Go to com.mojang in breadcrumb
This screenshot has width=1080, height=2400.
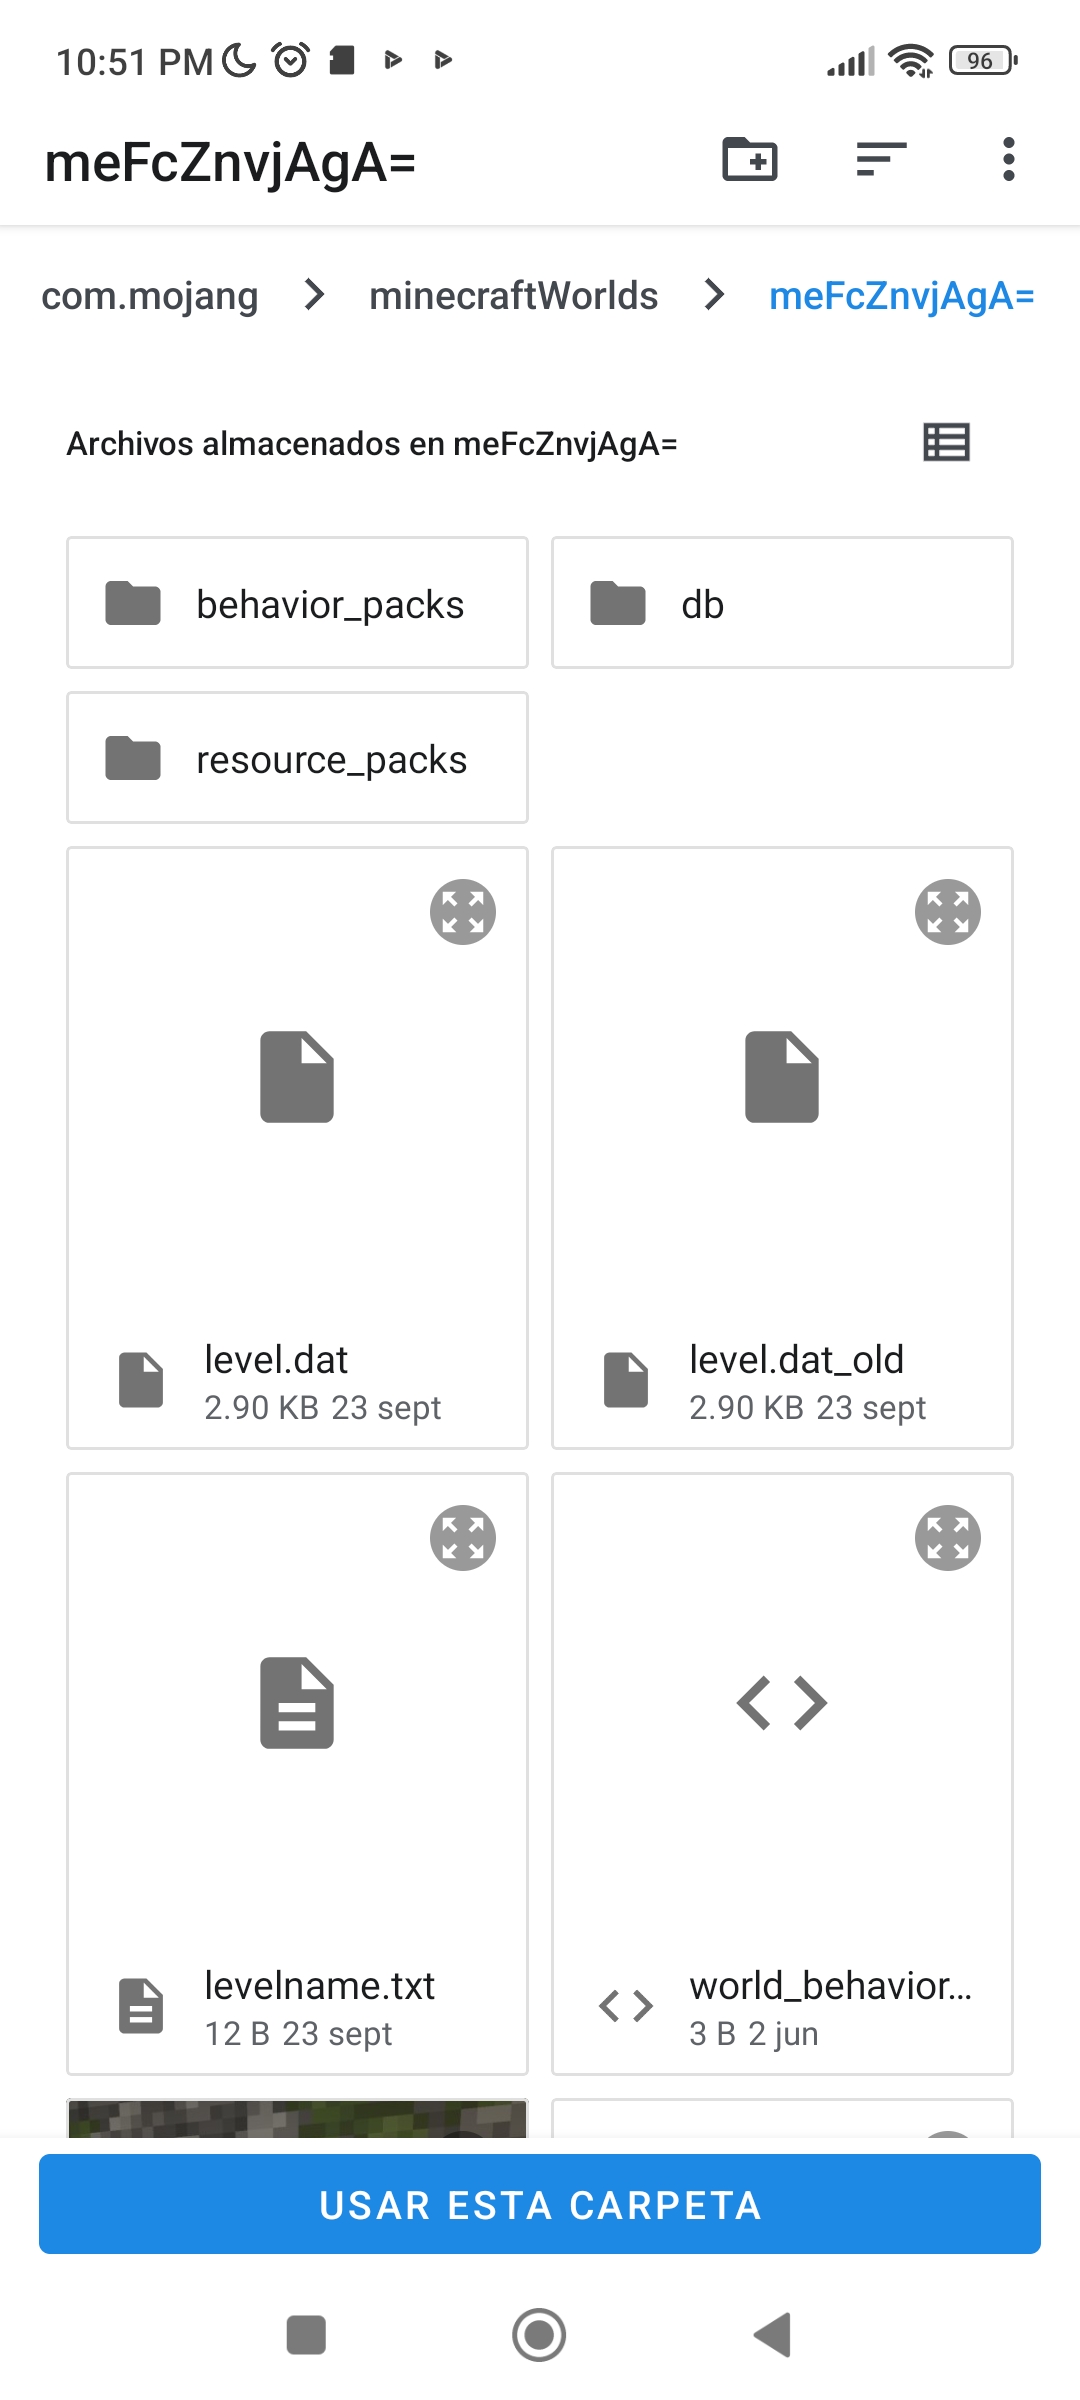(150, 296)
